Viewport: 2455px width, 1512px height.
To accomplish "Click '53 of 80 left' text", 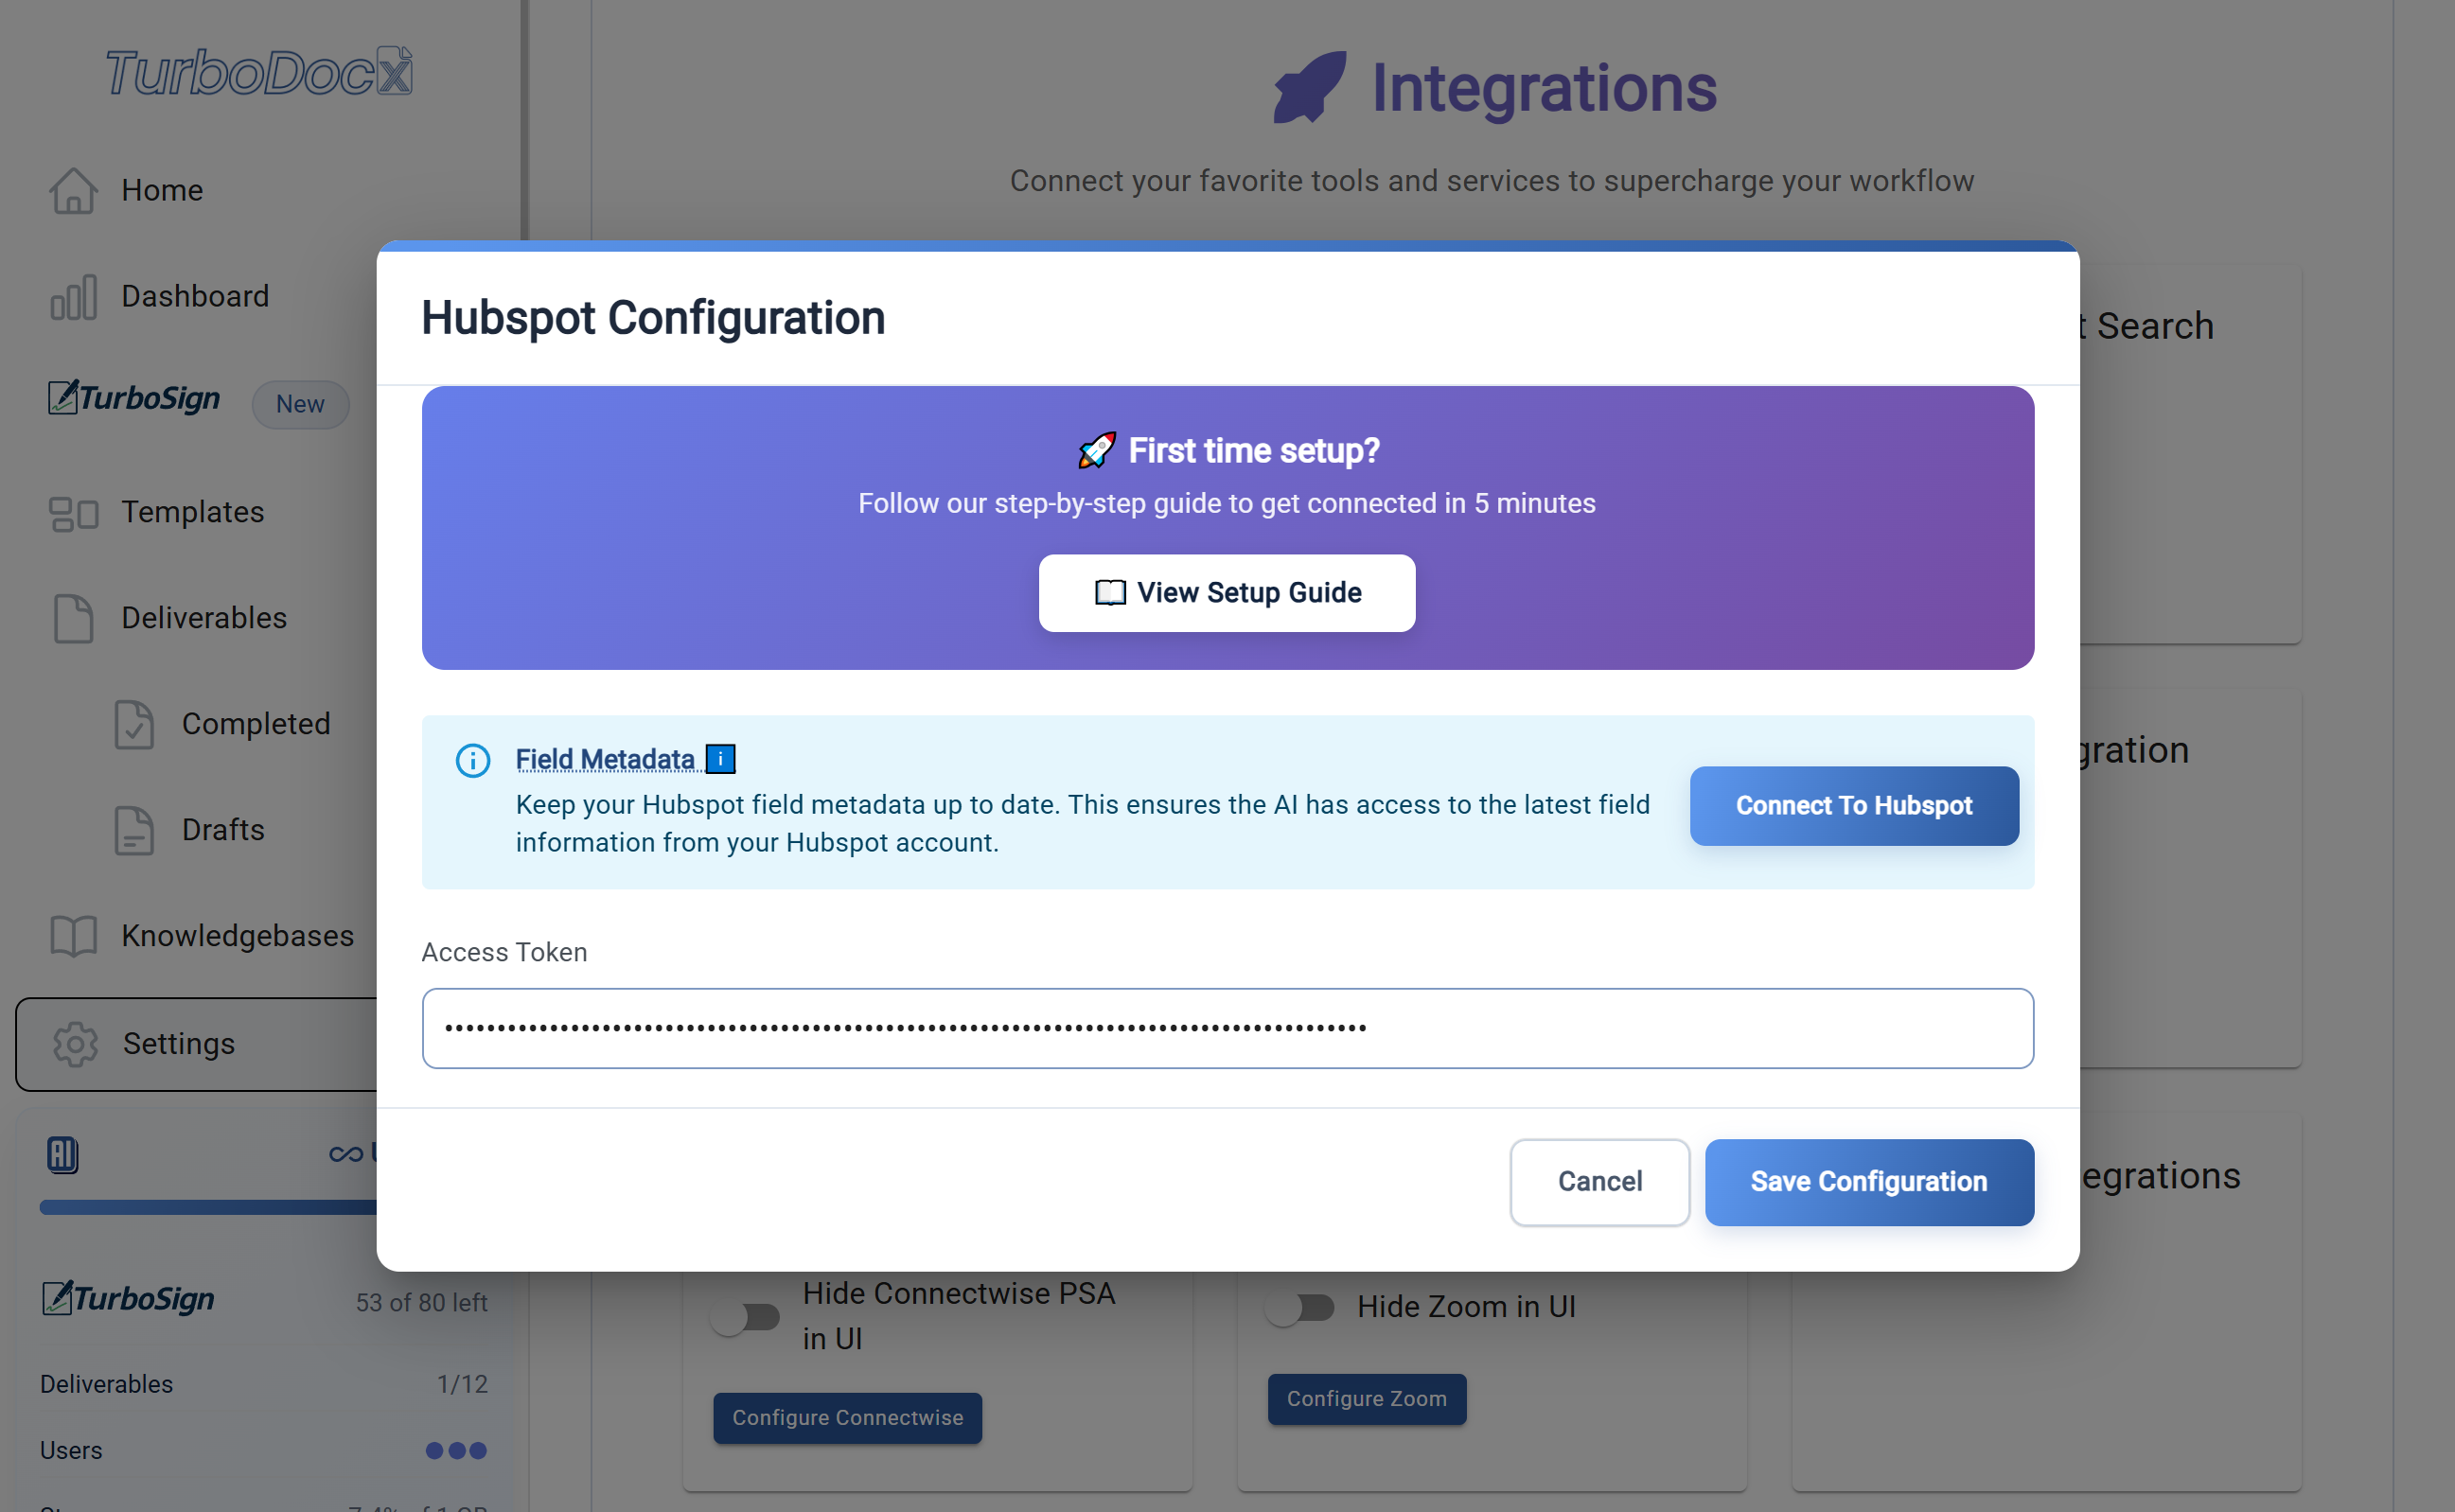I will click(x=421, y=1303).
